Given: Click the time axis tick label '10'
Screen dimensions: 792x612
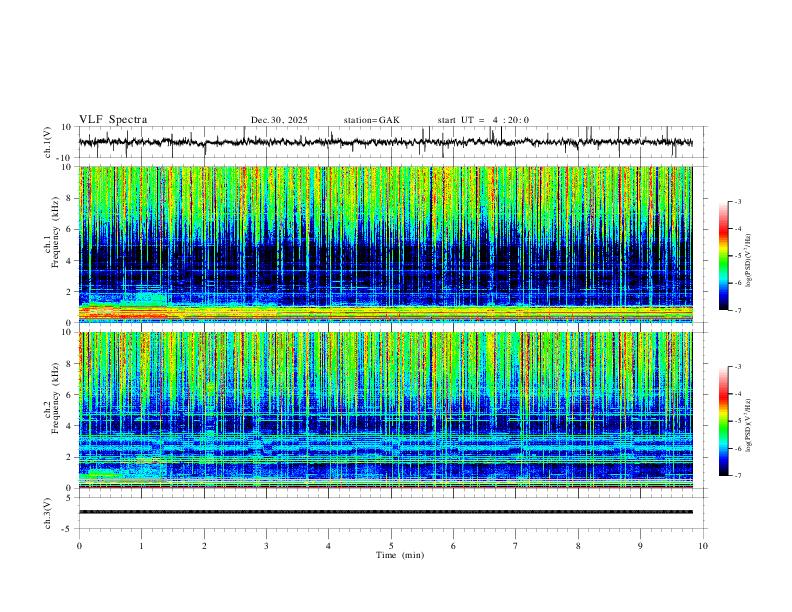Looking at the screenshot, I should (x=703, y=546).
